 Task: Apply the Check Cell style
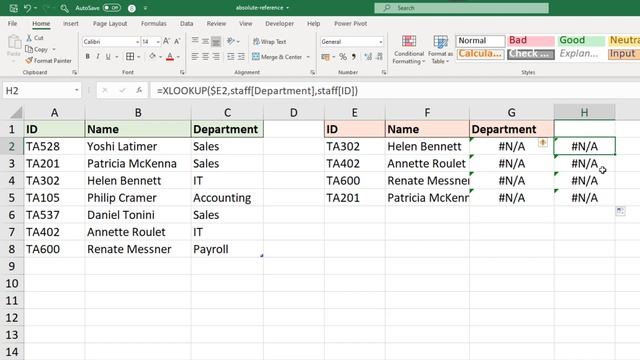(531, 54)
